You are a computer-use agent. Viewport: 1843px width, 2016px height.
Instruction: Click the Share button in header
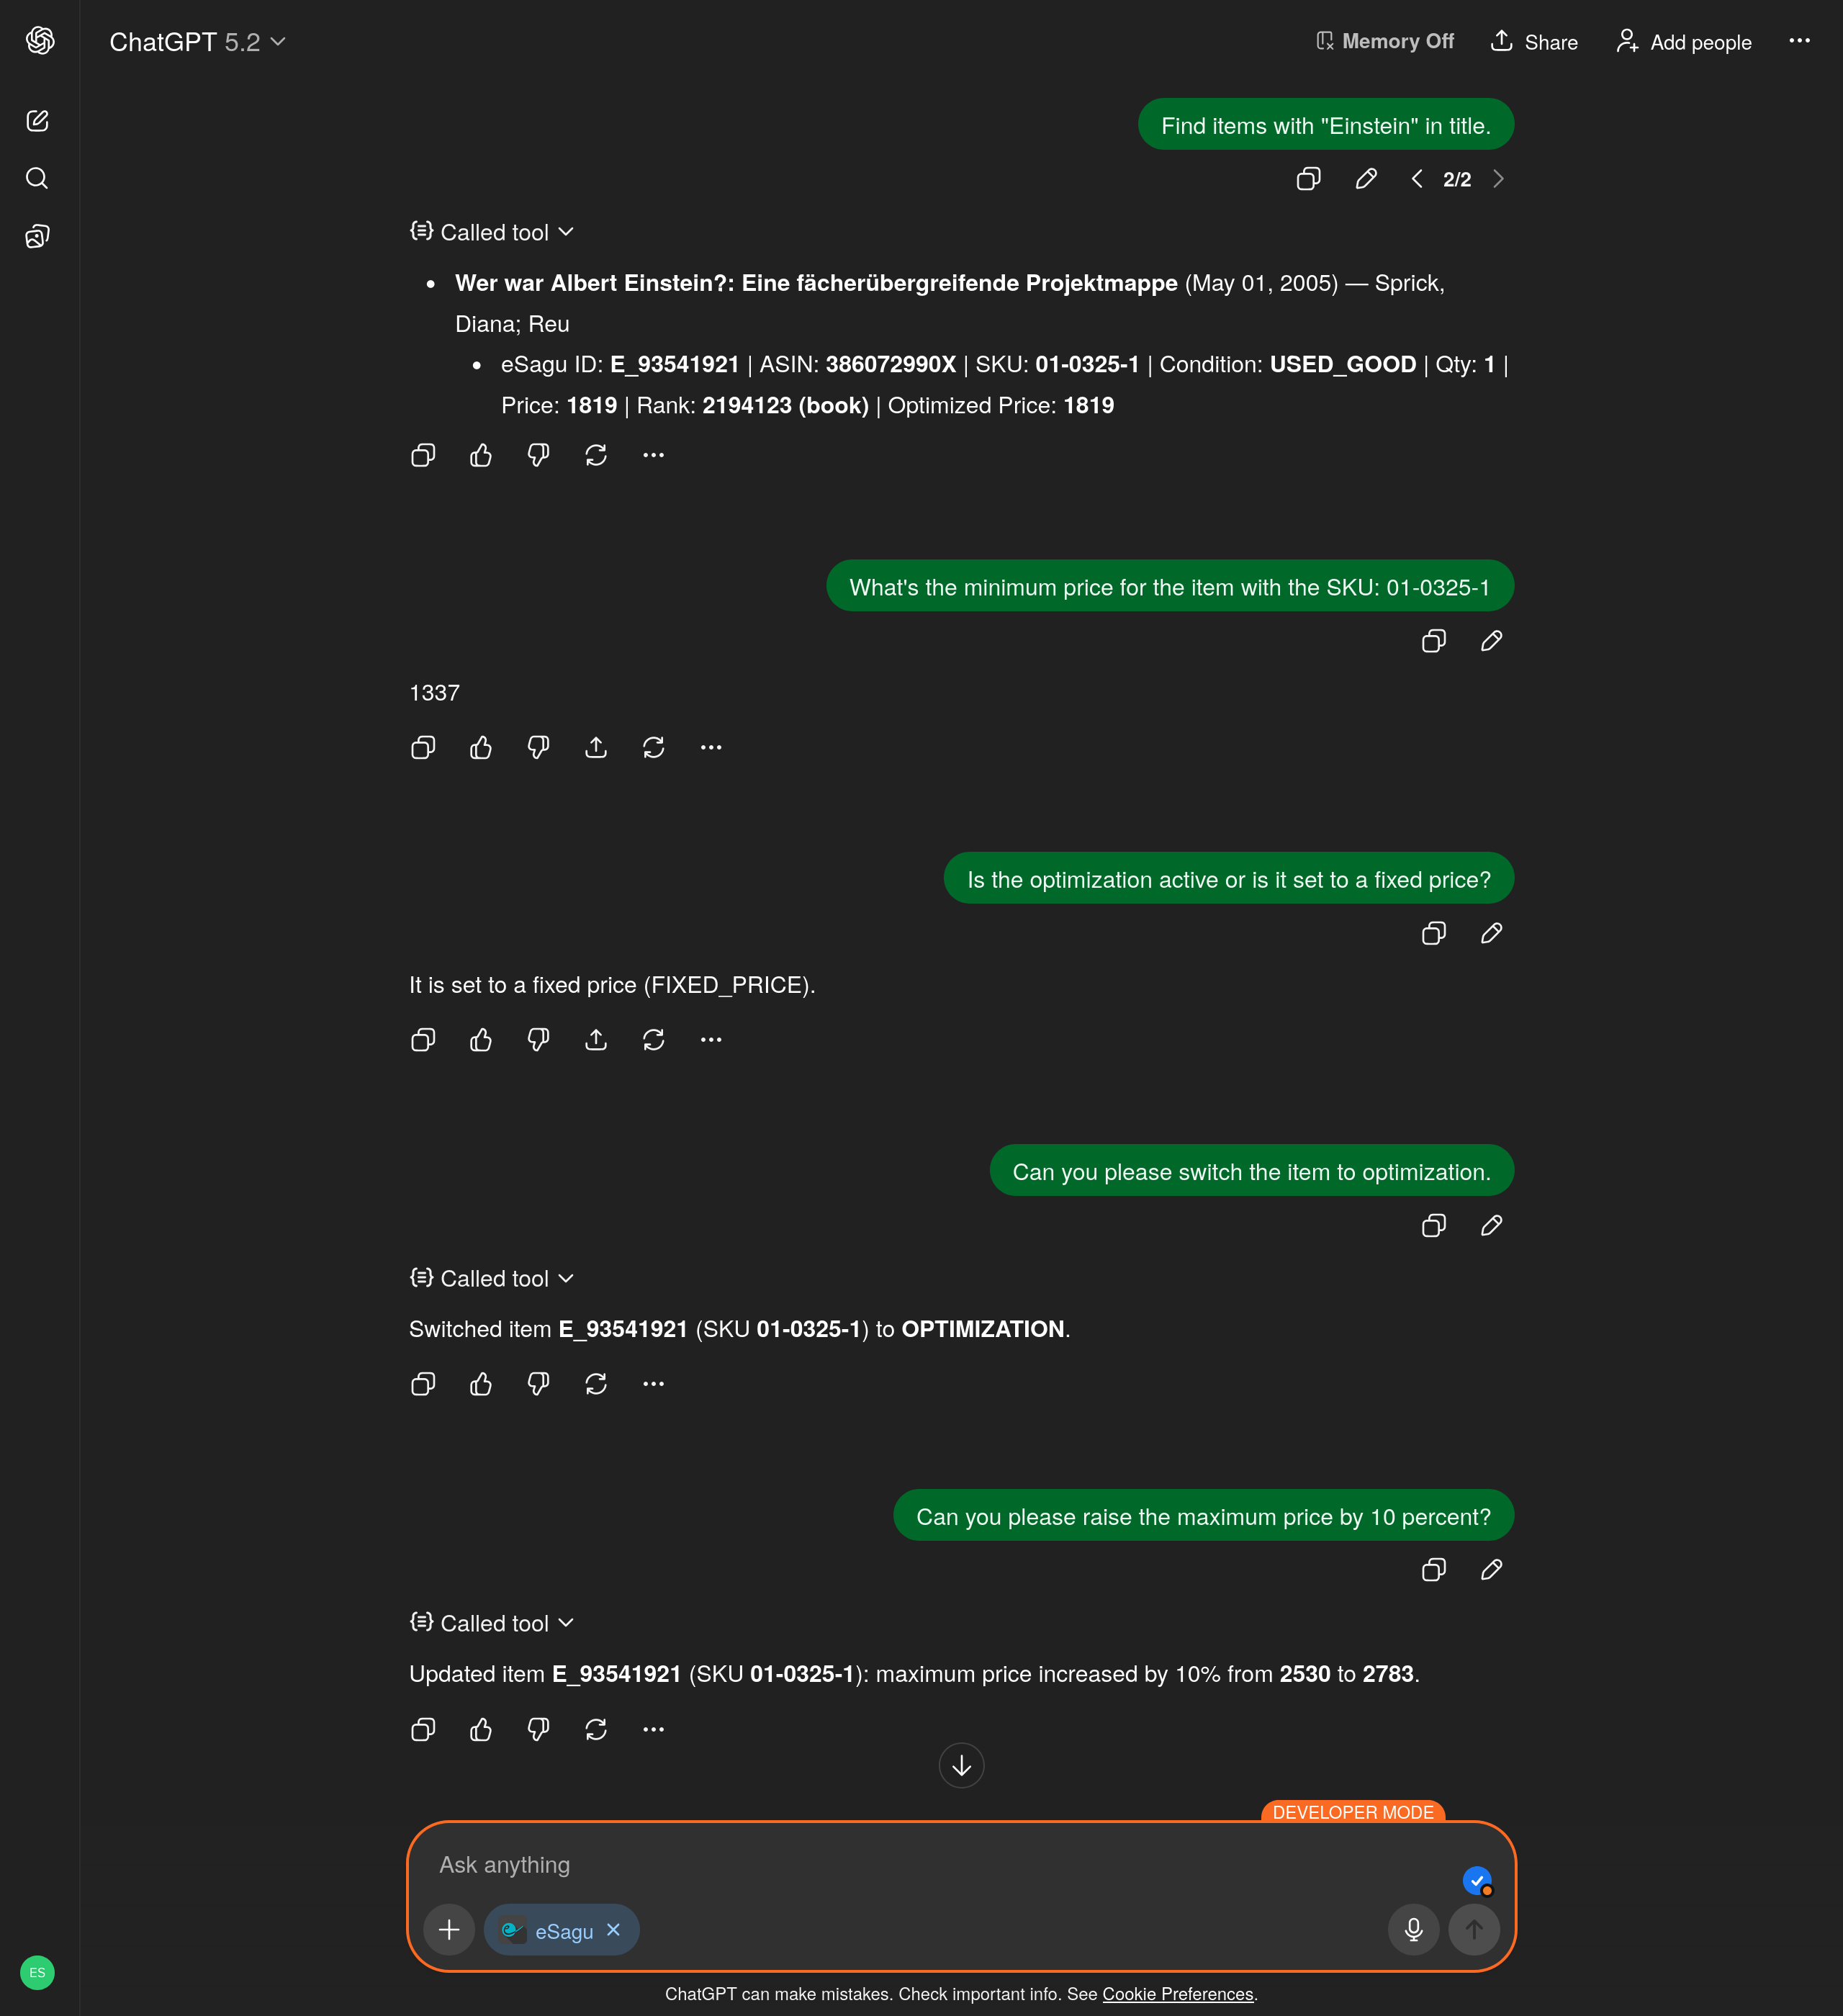1534,41
